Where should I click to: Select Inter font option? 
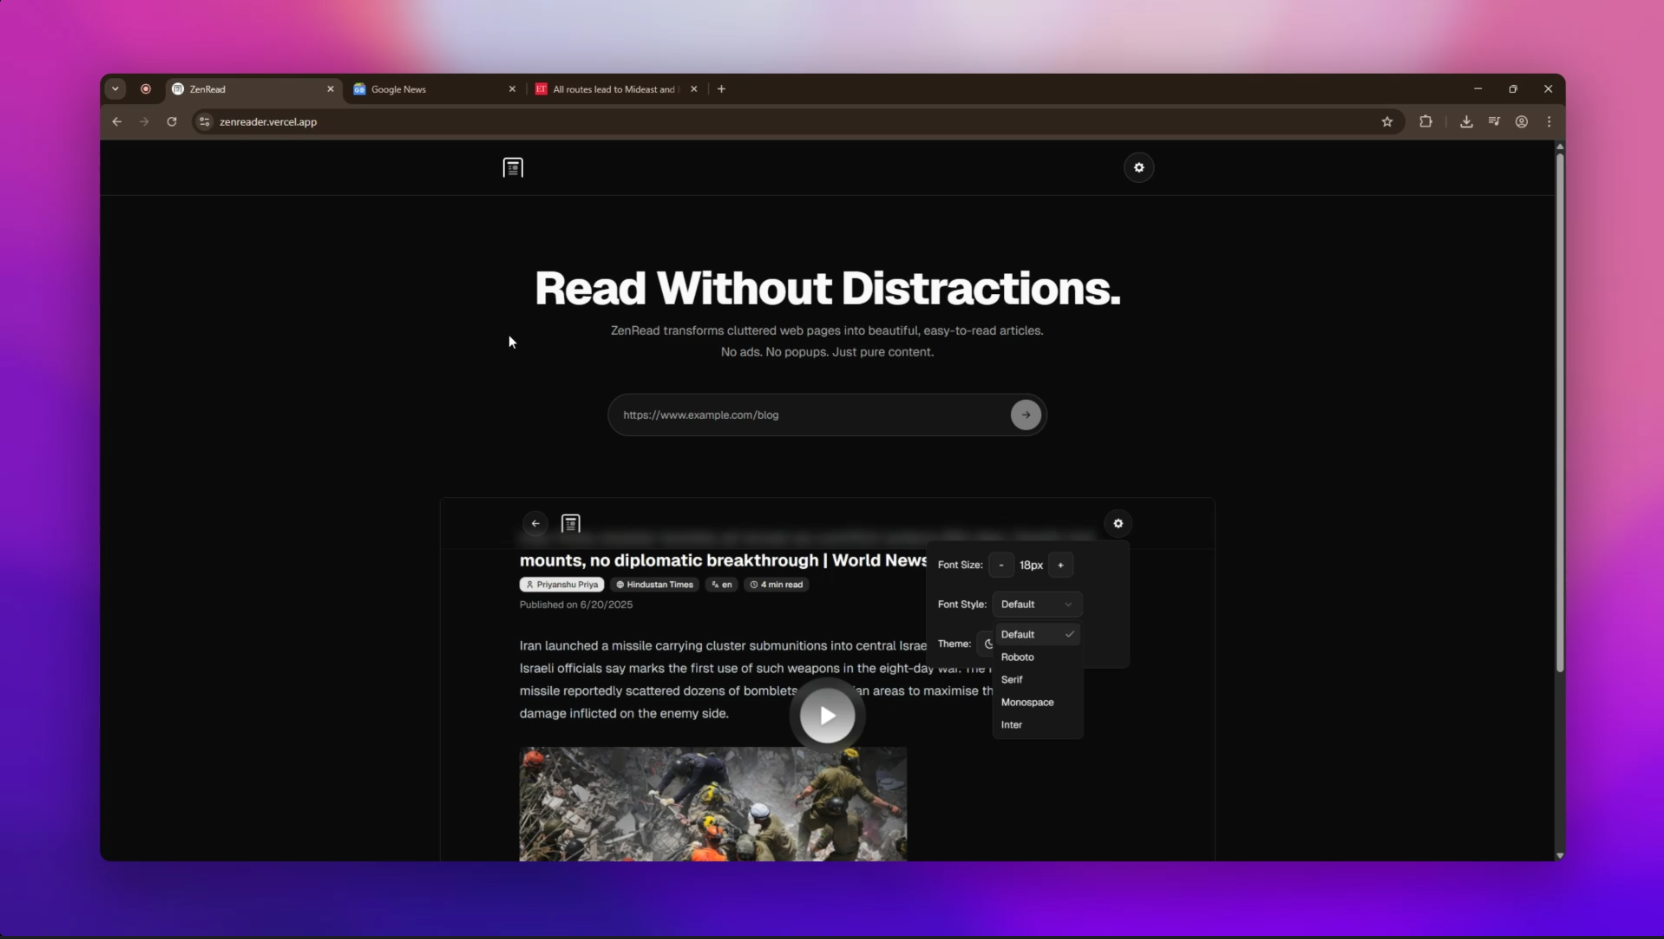1037,724
